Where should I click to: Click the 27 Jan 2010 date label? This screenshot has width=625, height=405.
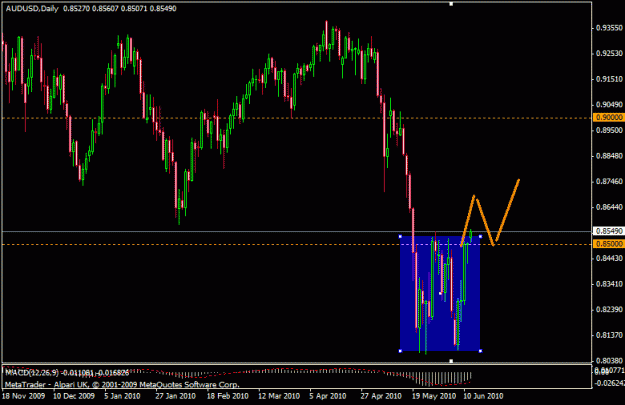click(x=176, y=396)
